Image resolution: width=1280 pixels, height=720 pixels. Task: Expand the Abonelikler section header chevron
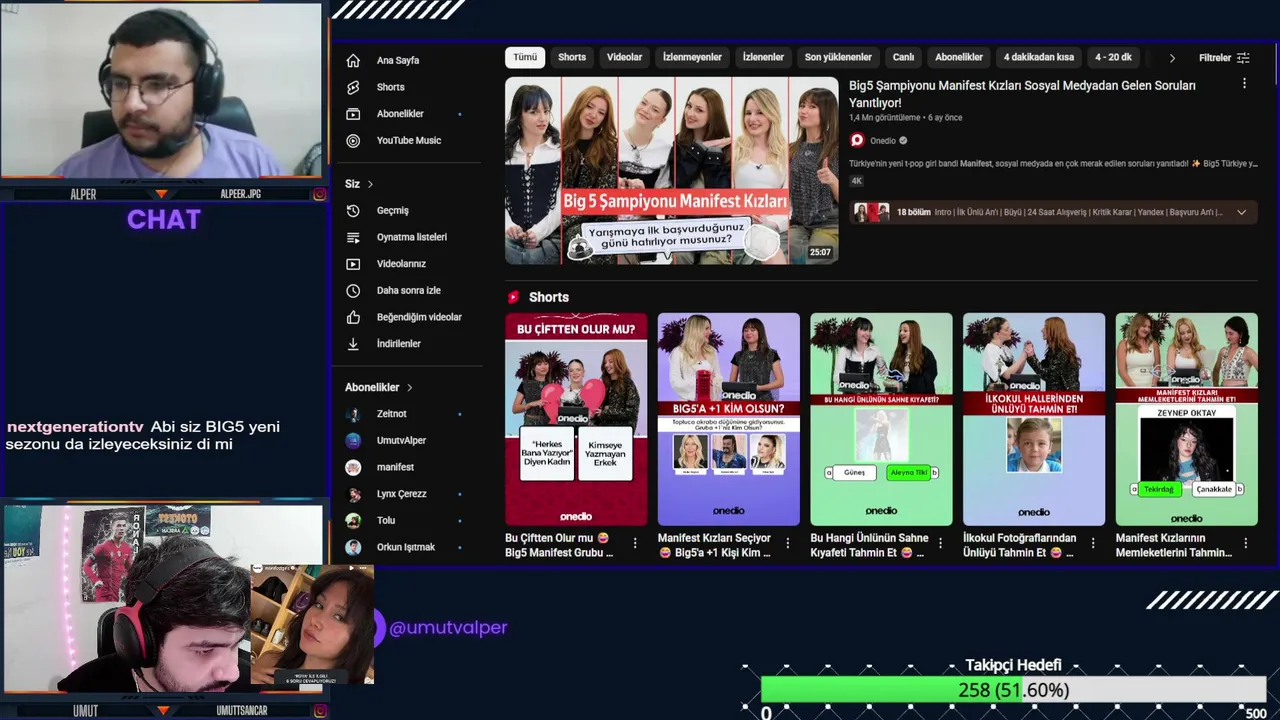[x=409, y=388]
